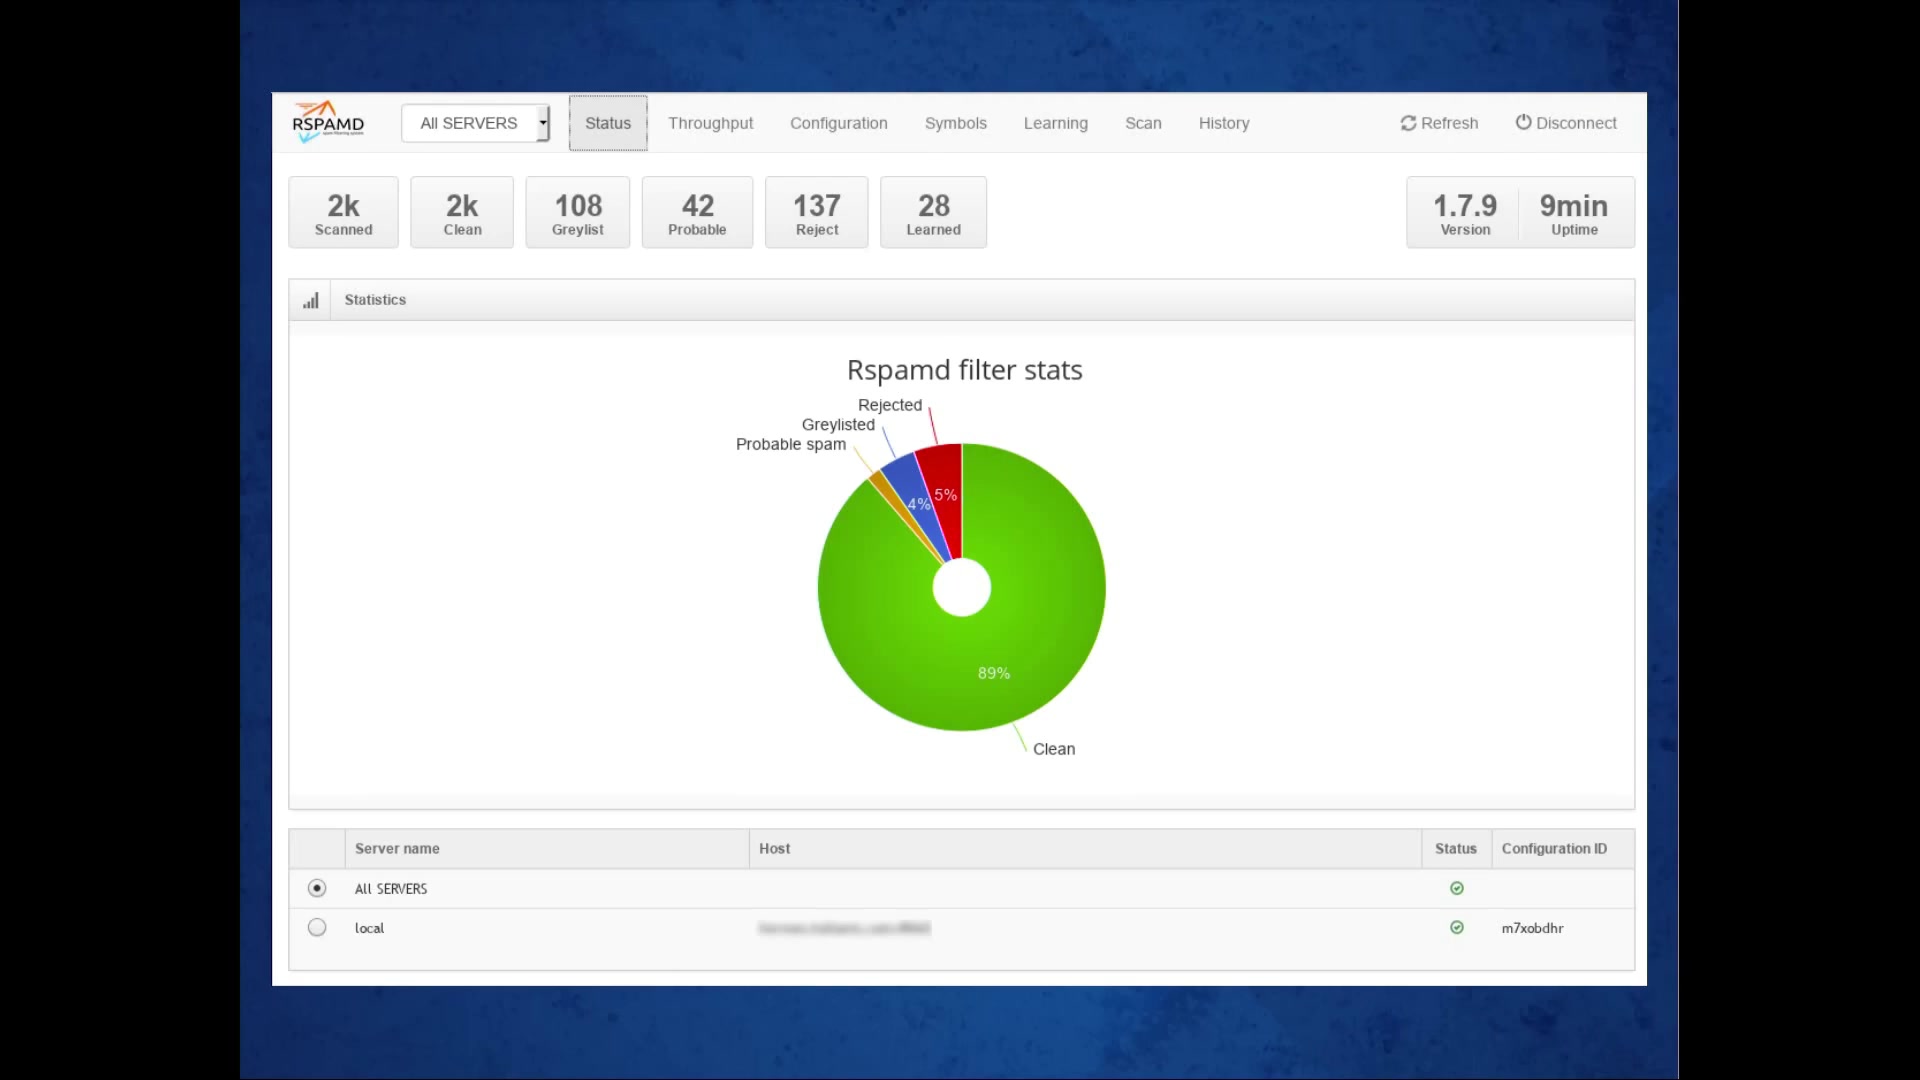
Task: Click the Rspamd filter stats chart title
Action: [x=964, y=370]
